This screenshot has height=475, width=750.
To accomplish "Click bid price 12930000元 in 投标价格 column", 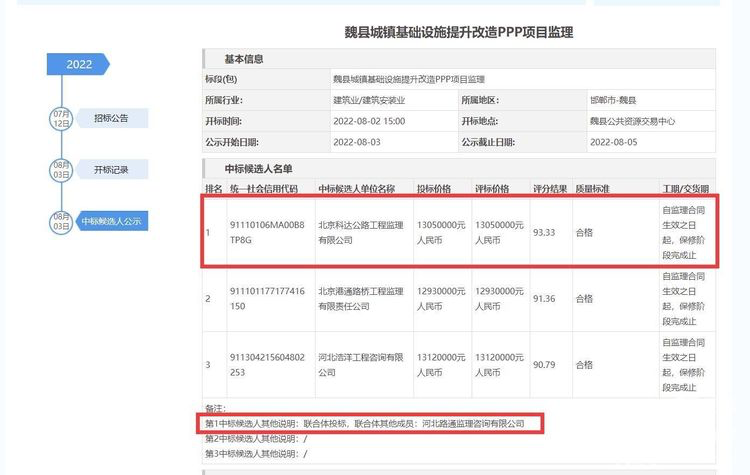I will 441,298.
